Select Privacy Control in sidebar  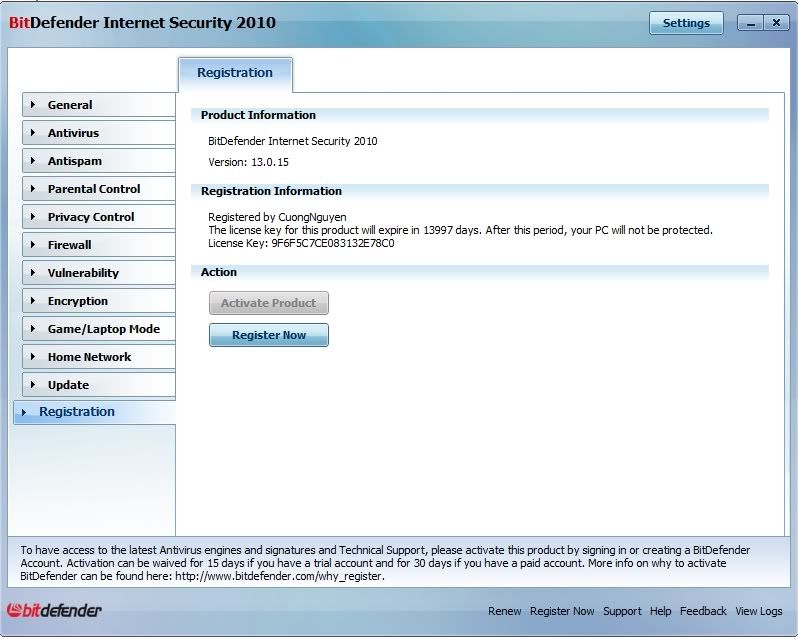[99, 217]
